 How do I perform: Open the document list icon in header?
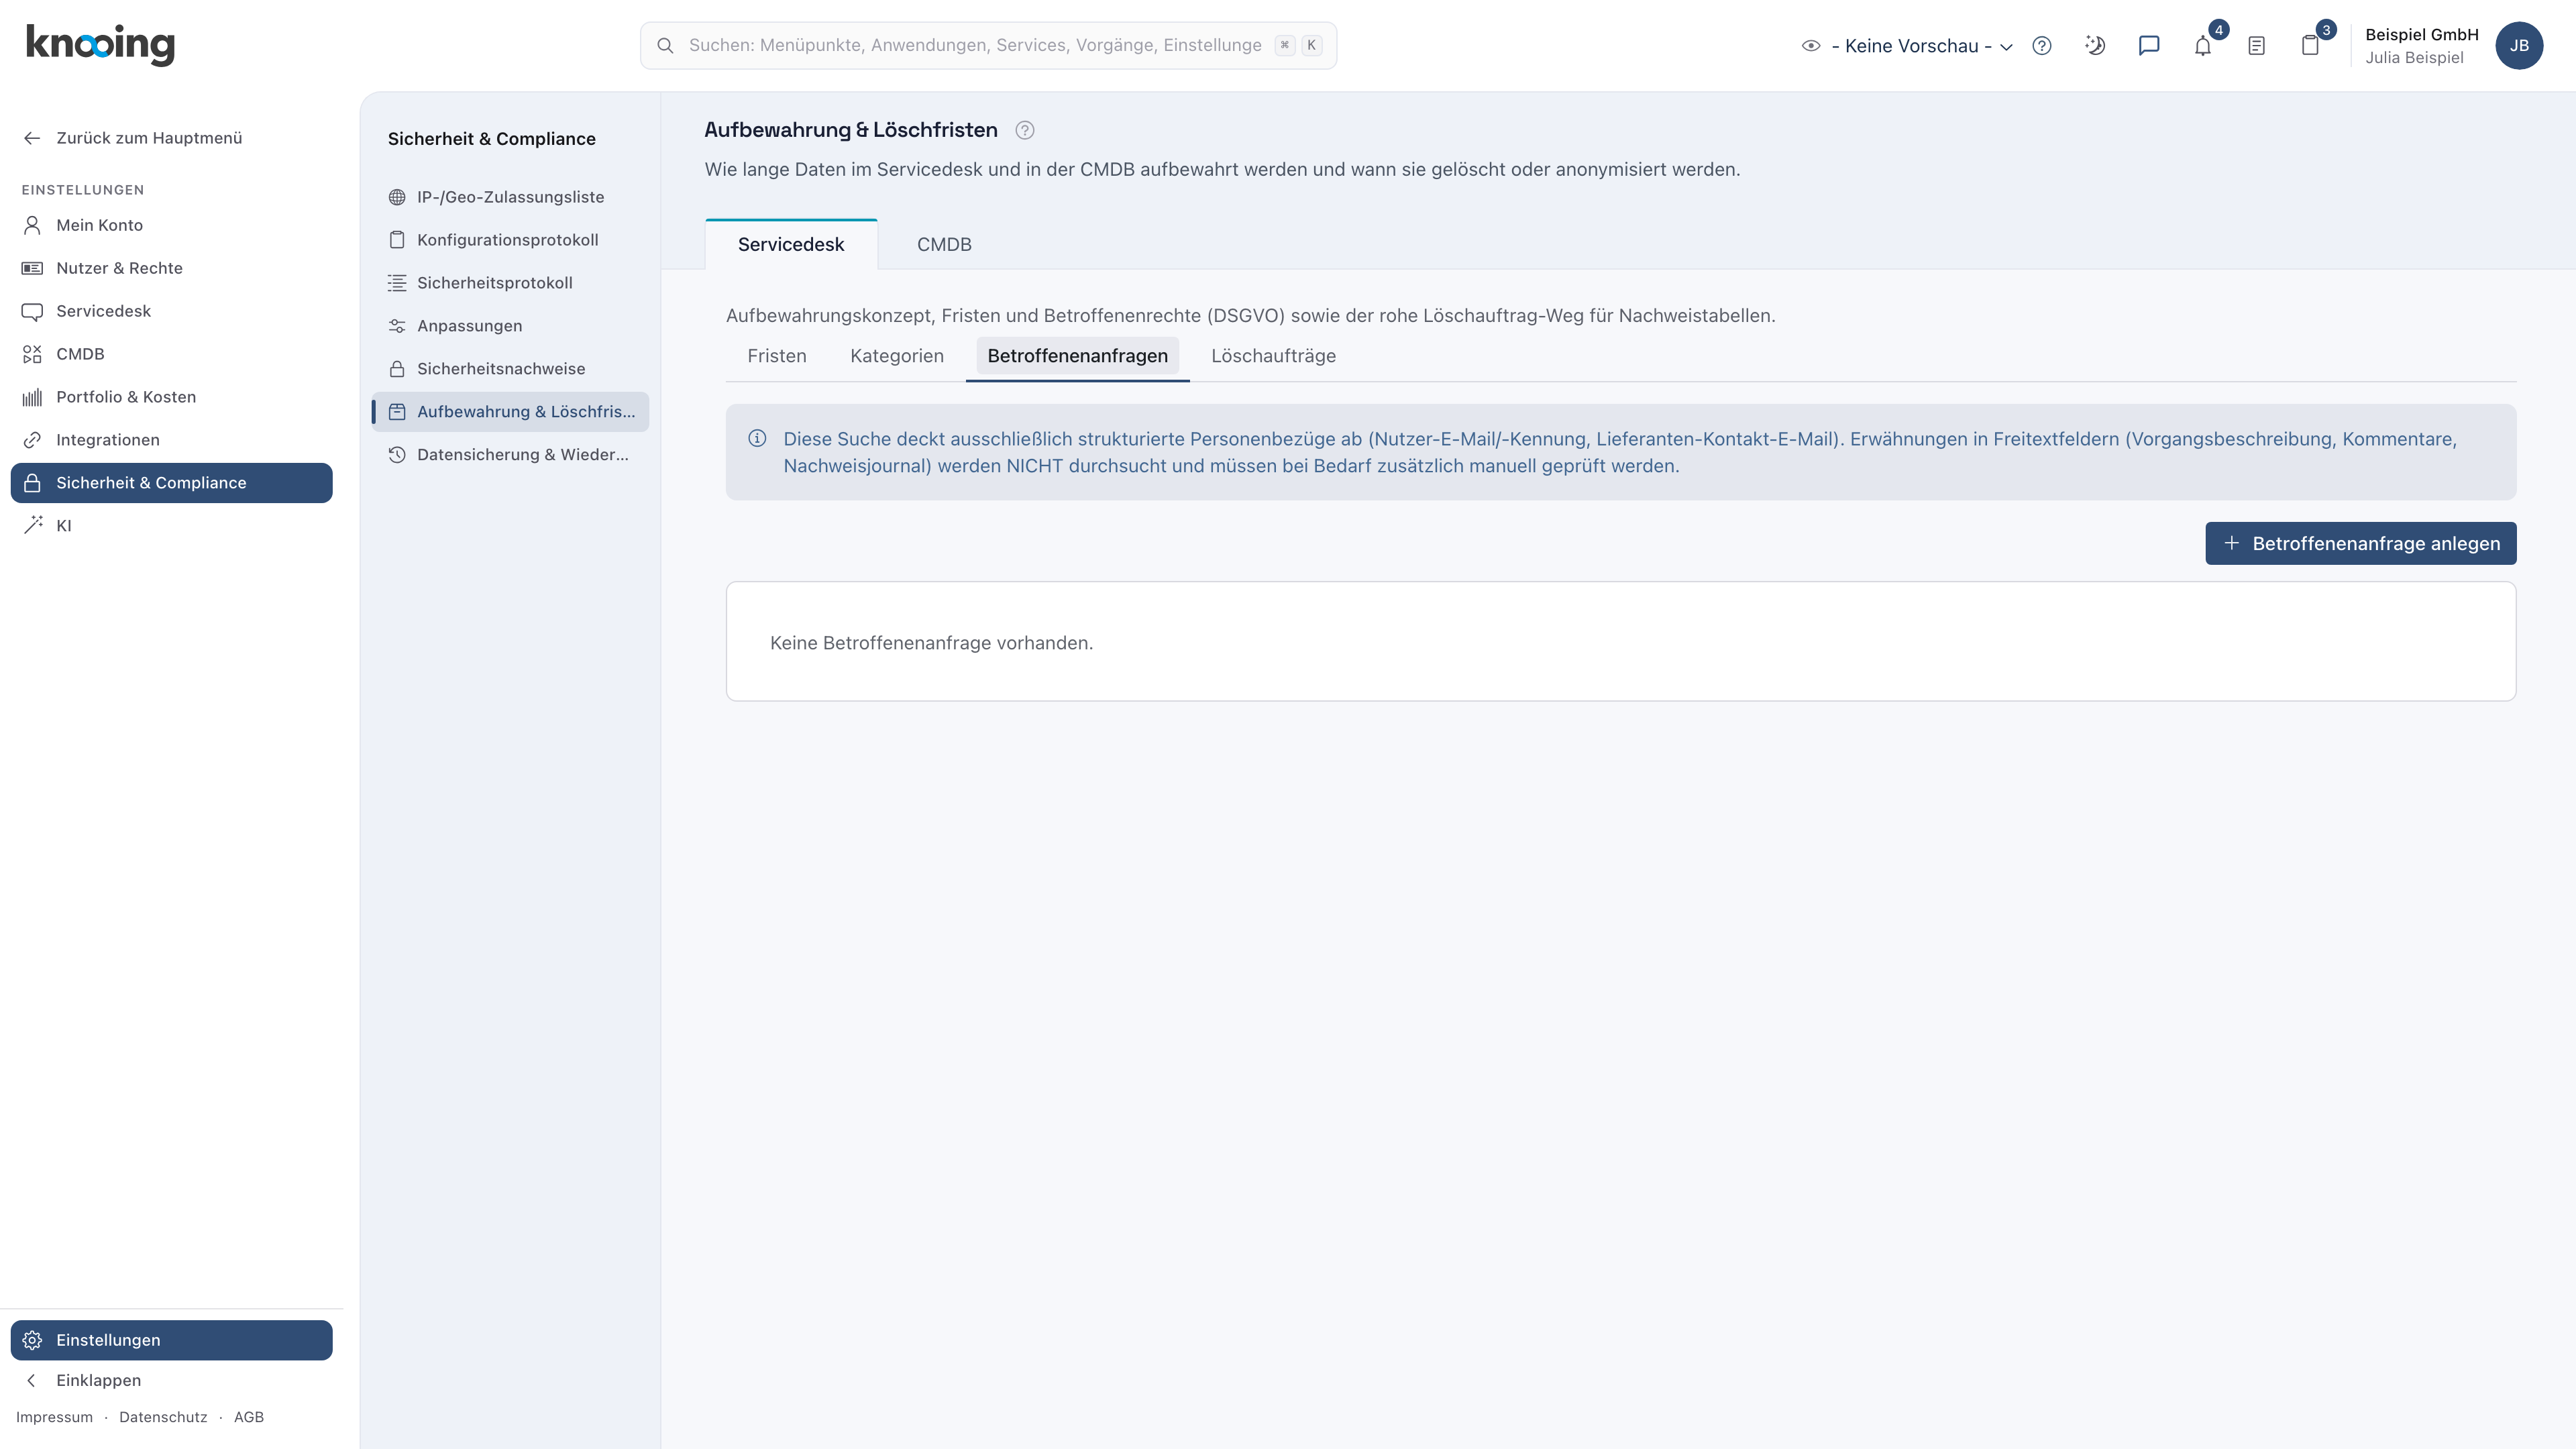pos(2256,46)
